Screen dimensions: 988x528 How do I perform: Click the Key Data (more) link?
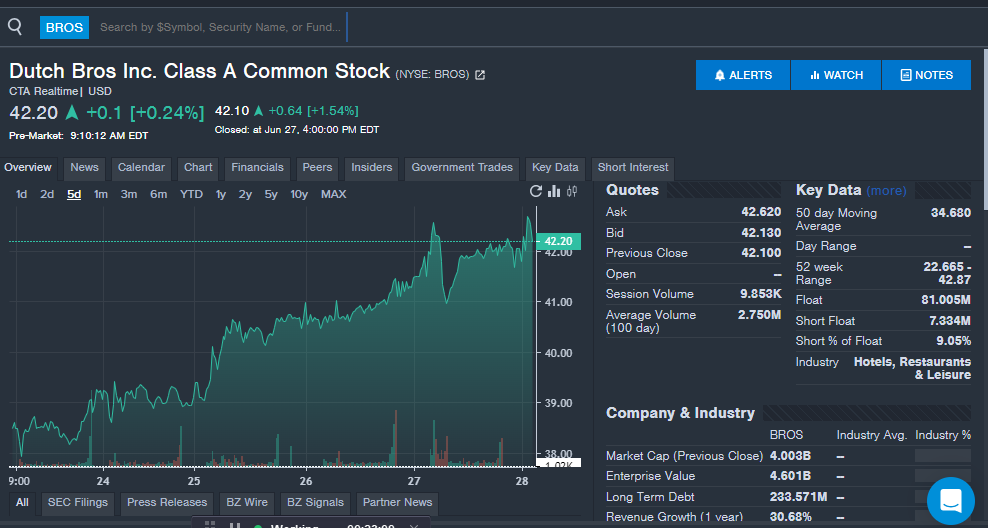click(x=887, y=190)
